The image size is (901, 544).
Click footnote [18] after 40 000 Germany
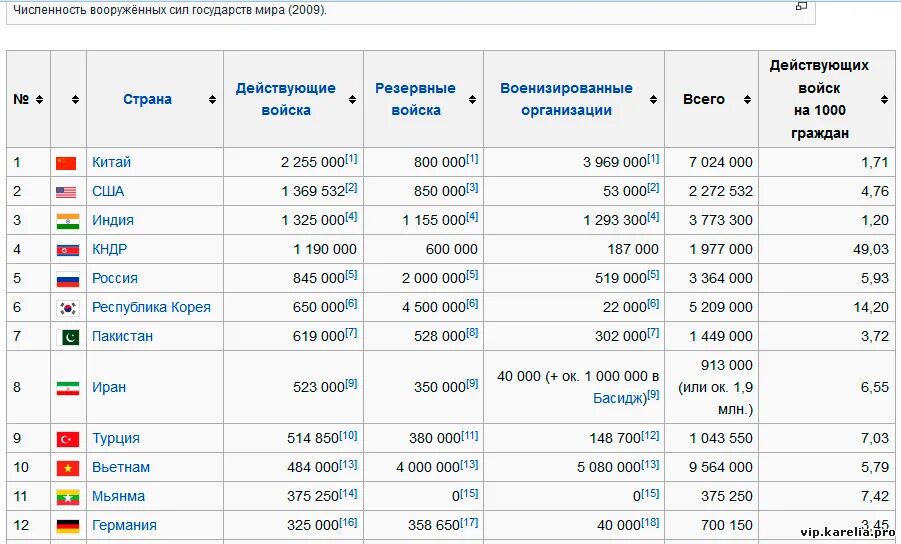(650, 522)
